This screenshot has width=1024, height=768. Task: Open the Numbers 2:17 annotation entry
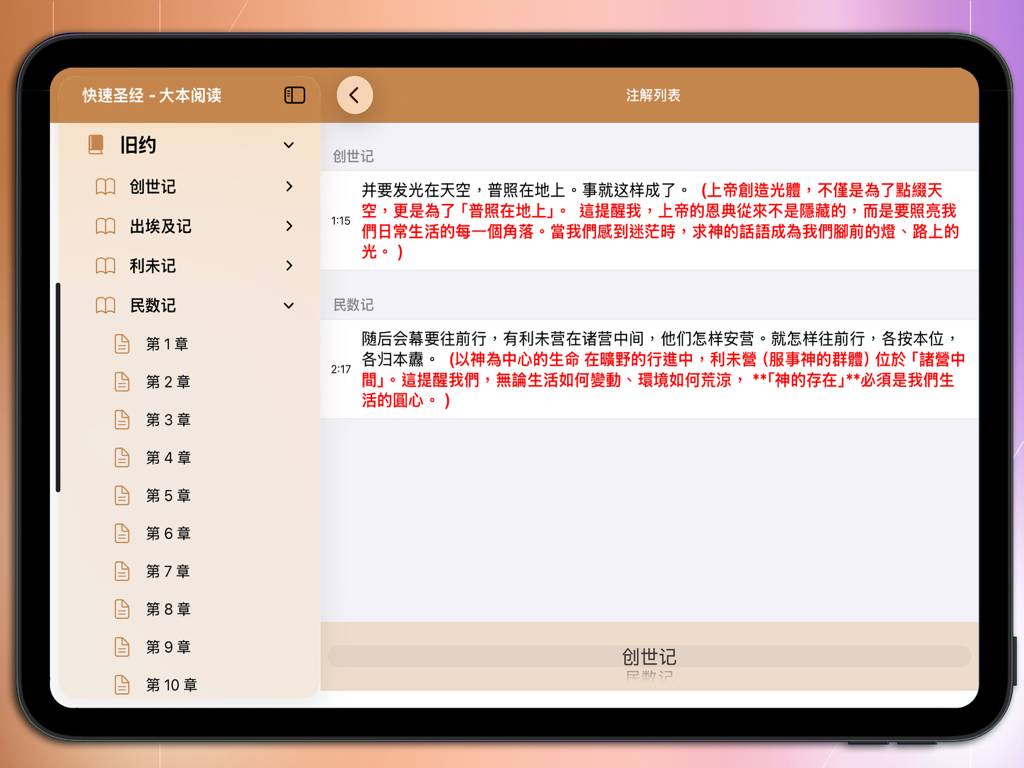[660, 370]
